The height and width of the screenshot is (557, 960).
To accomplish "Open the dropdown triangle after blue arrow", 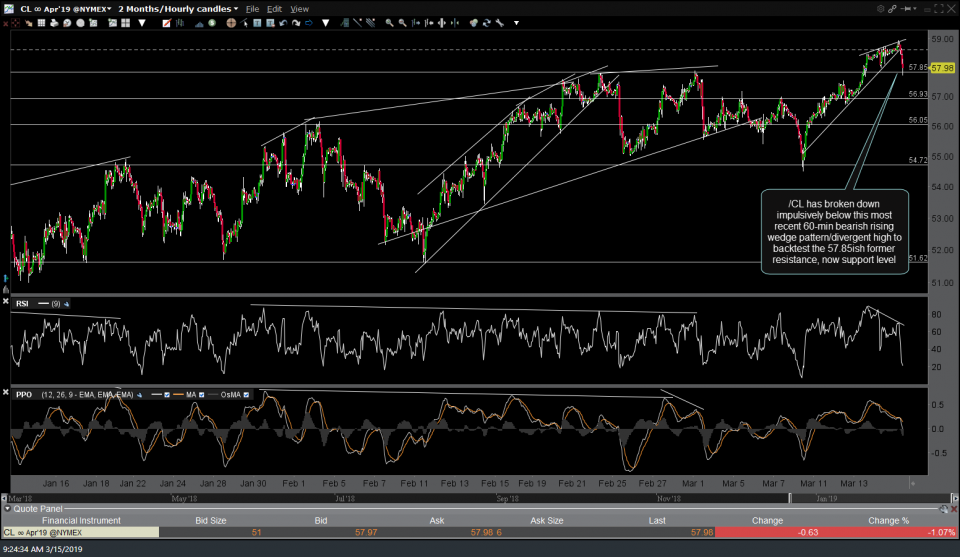I will pyautogui.click(x=325, y=23).
